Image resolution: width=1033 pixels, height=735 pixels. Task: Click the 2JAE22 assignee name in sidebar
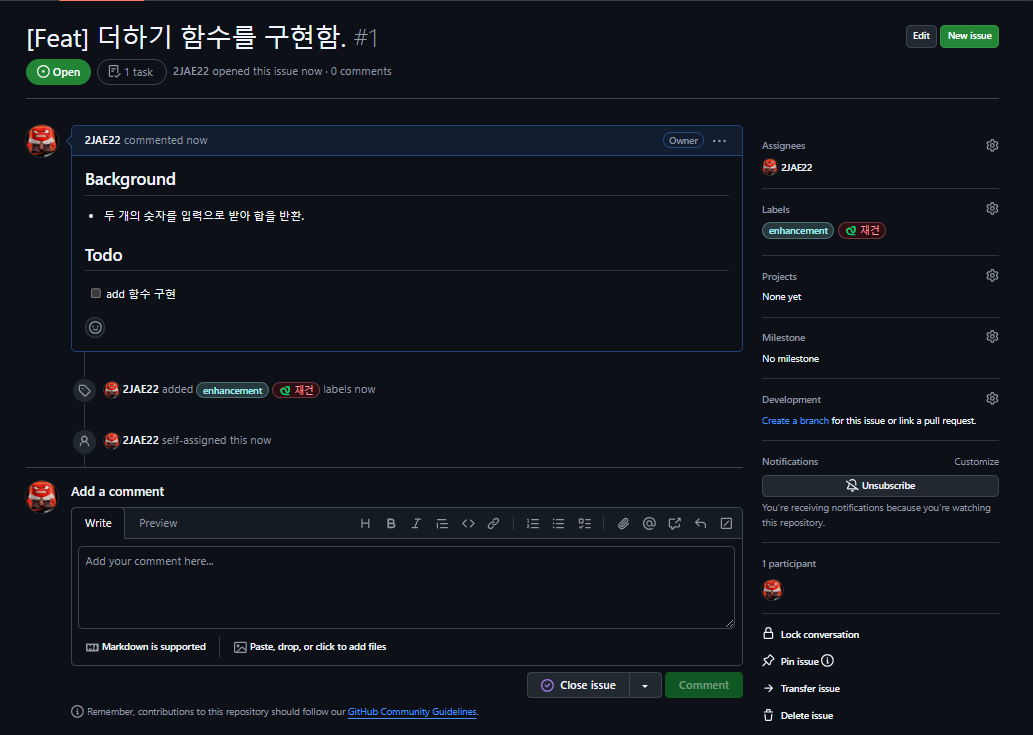click(796, 167)
